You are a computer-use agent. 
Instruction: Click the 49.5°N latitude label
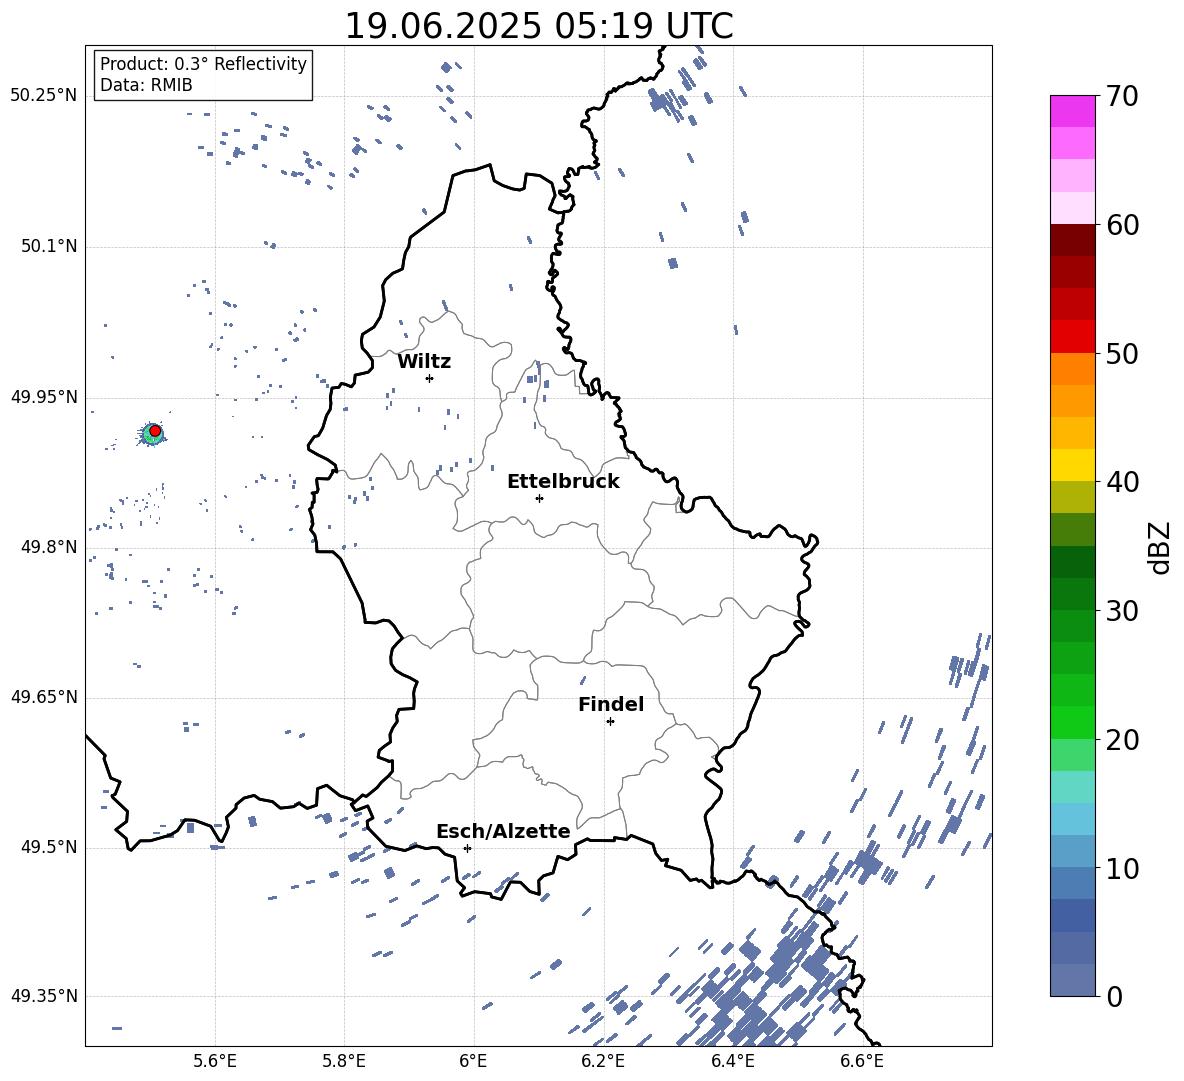49,846
